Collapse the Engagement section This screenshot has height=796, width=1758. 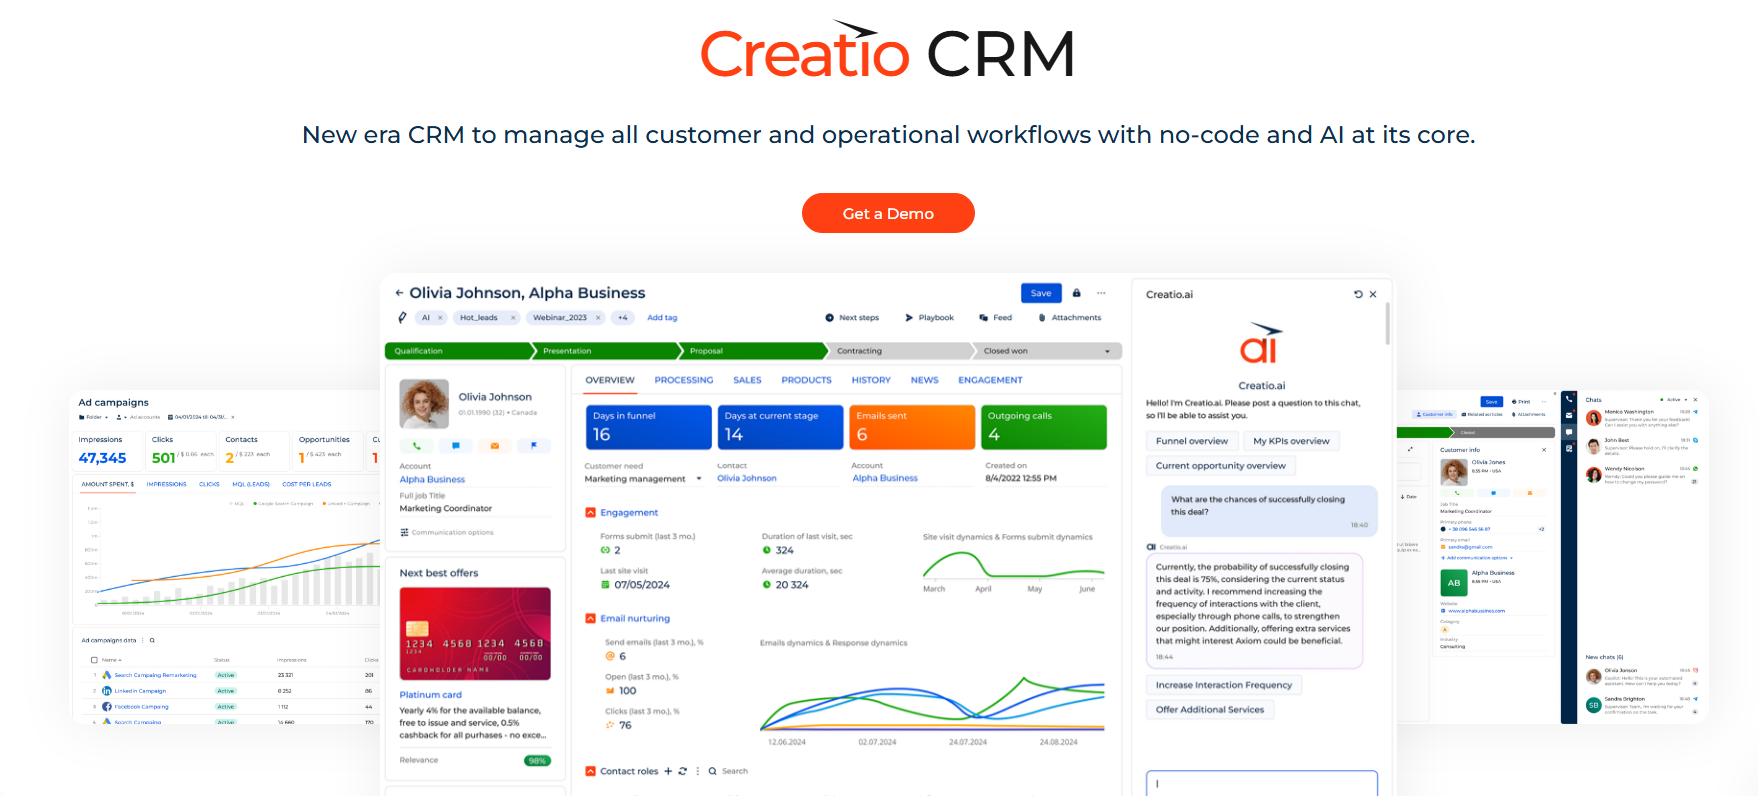point(590,513)
